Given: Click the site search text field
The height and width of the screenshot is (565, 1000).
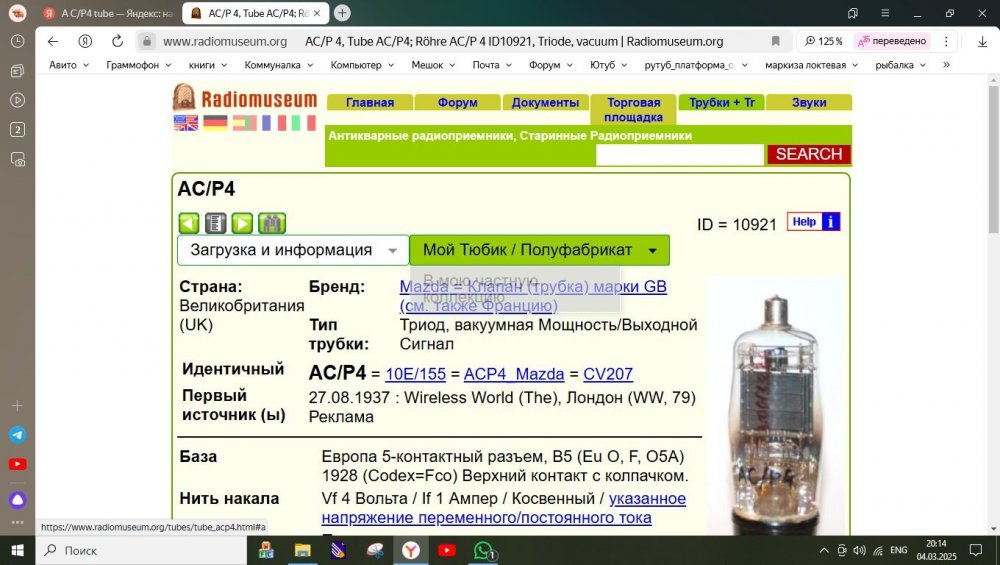Looking at the screenshot, I should pyautogui.click(x=679, y=154).
